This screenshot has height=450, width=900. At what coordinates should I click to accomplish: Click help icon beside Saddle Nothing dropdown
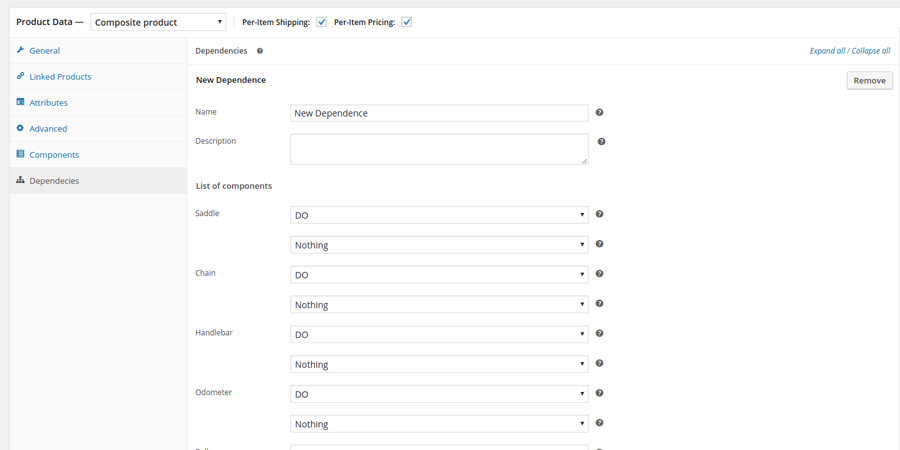click(600, 244)
